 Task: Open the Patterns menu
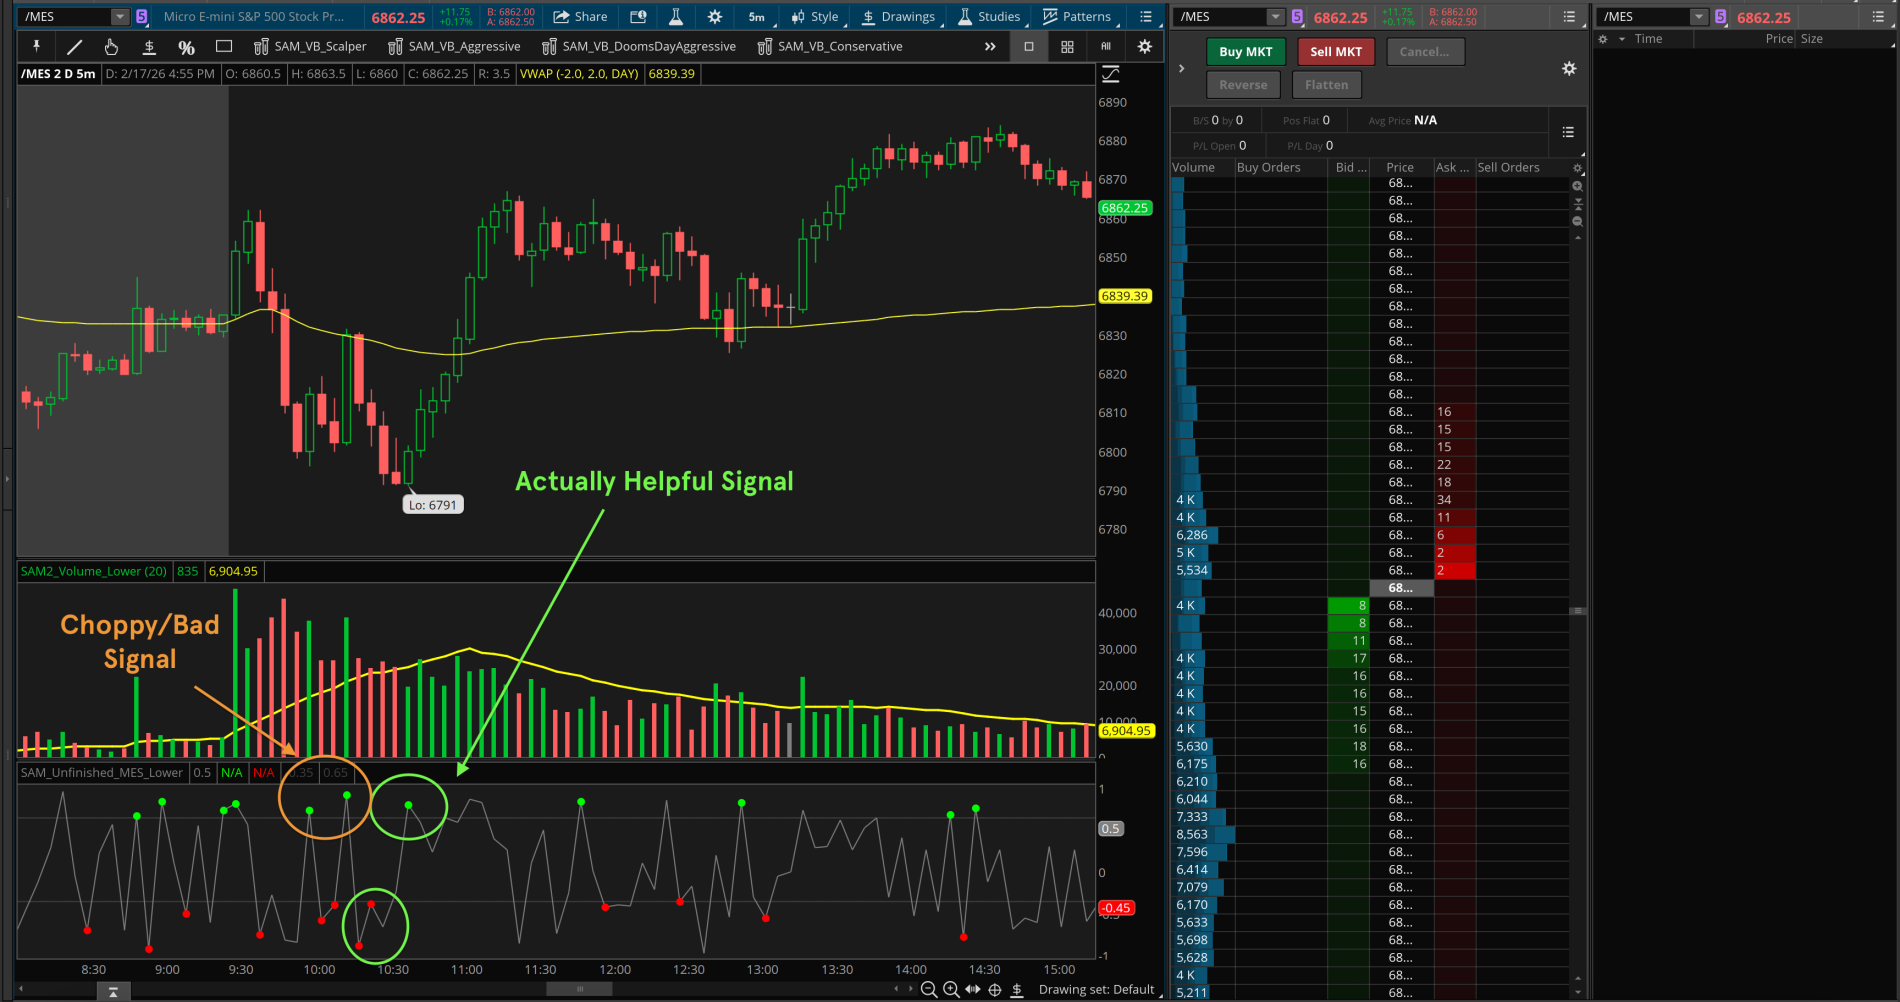[x=1076, y=17]
